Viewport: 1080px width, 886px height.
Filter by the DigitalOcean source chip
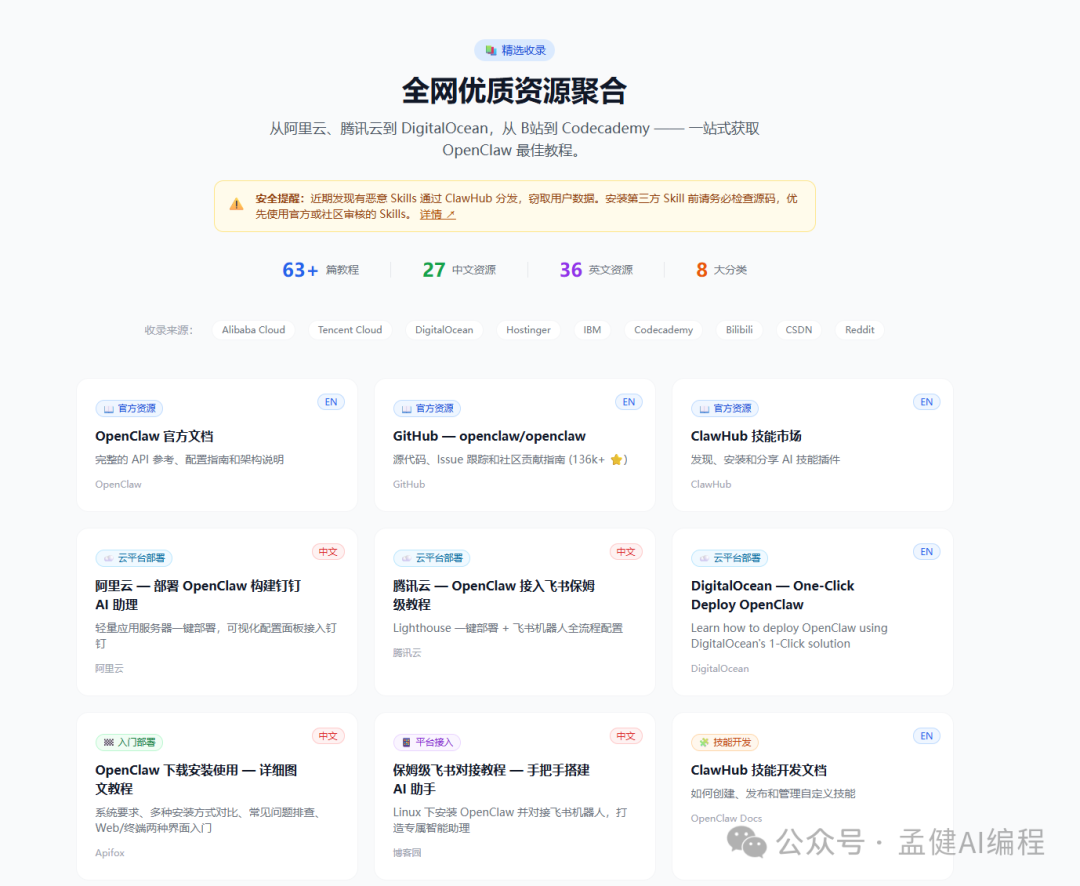pyautogui.click(x=444, y=330)
